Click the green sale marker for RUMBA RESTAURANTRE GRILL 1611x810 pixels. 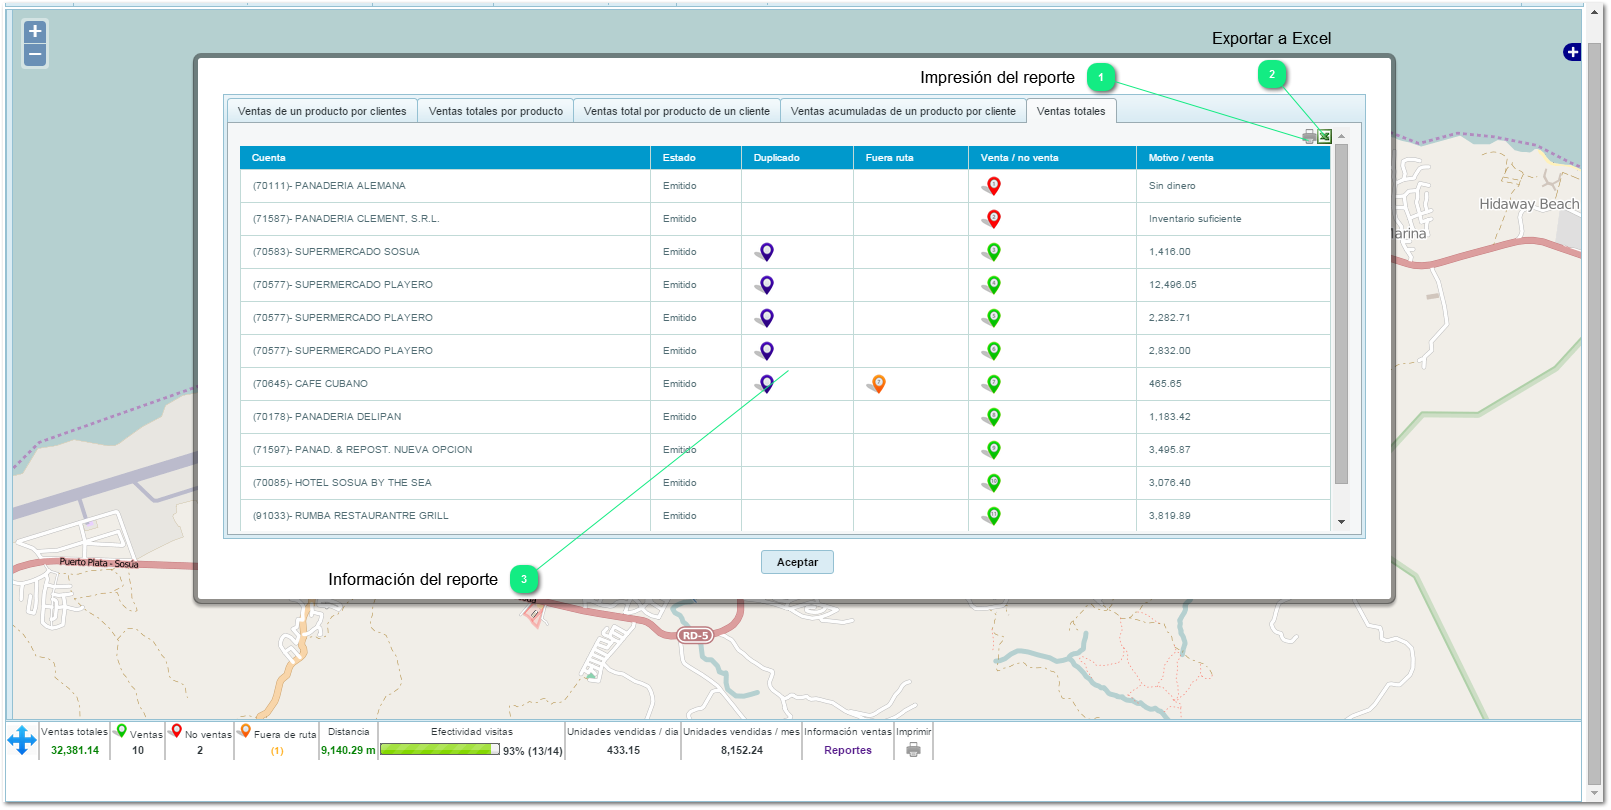(x=992, y=516)
